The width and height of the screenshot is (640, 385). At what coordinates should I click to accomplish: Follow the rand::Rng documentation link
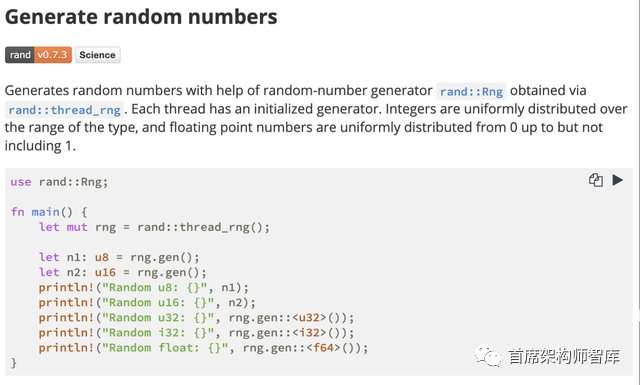tap(471, 91)
